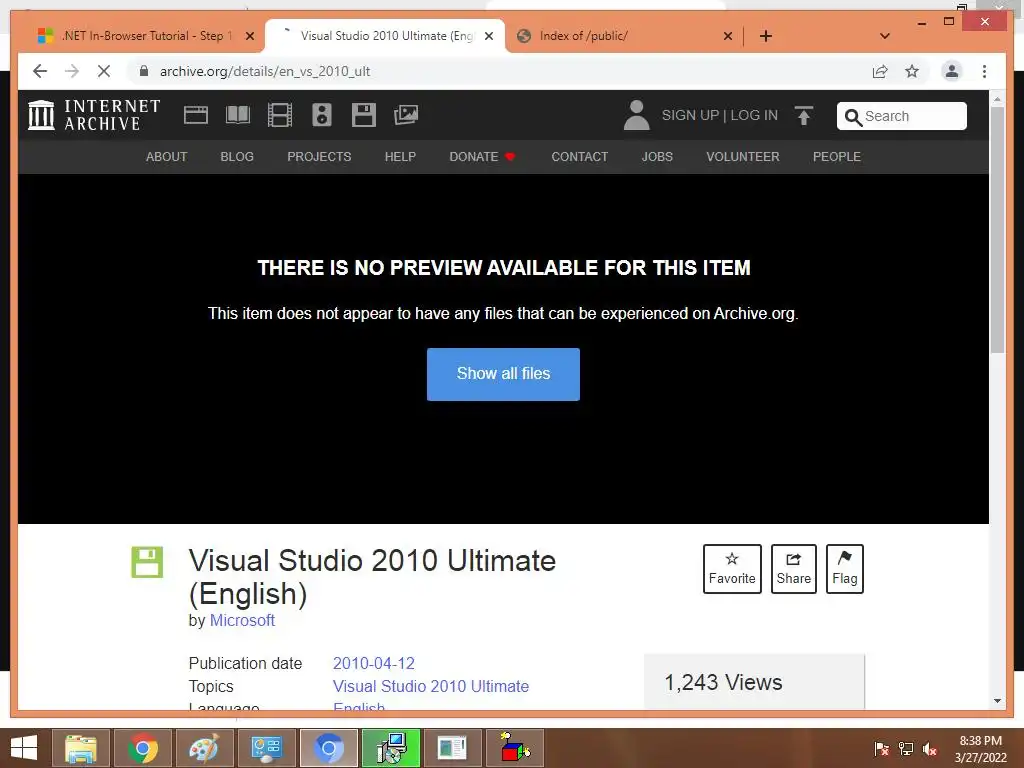Bookmark this tab with the star

(912, 71)
